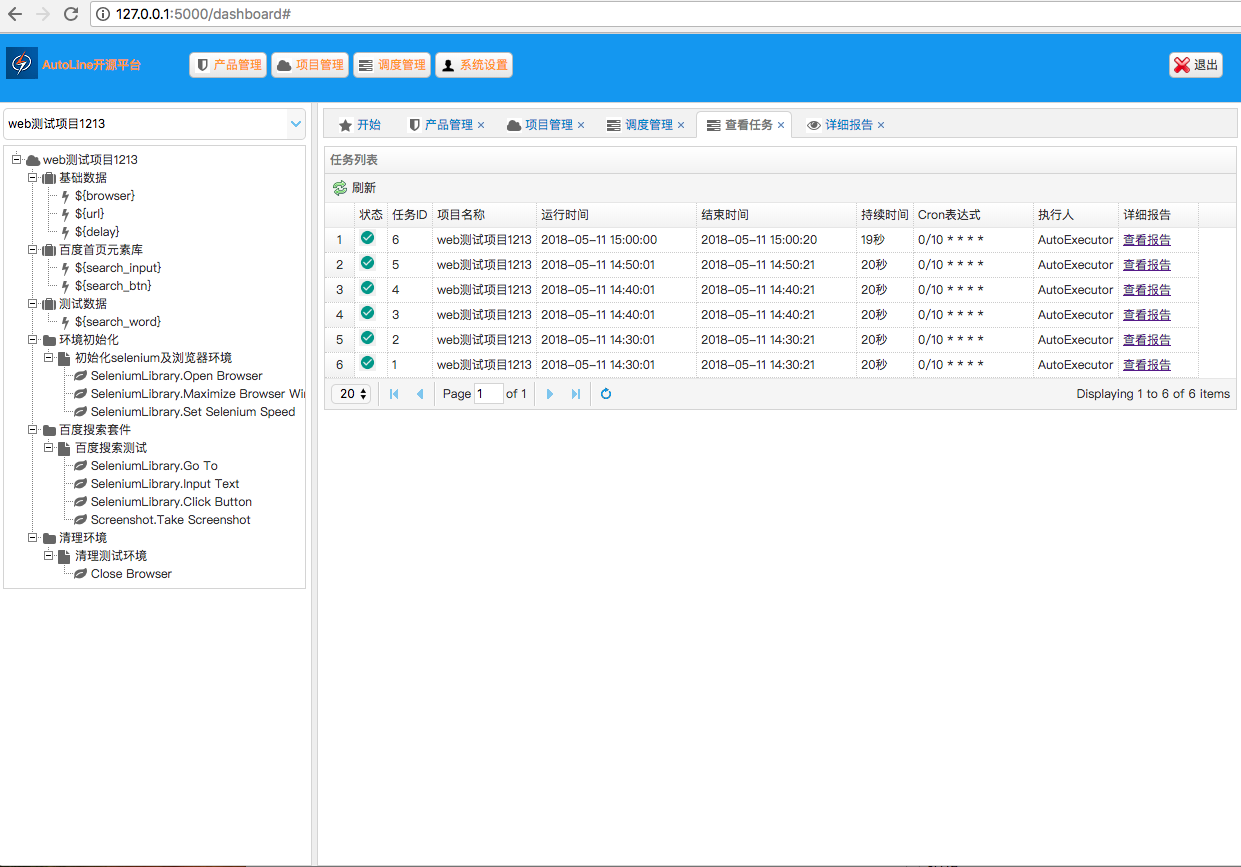The height and width of the screenshot is (867, 1241).
Task: Collapse the 初始化selenium及浏览器环境 node
Action: tap(49, 357)
